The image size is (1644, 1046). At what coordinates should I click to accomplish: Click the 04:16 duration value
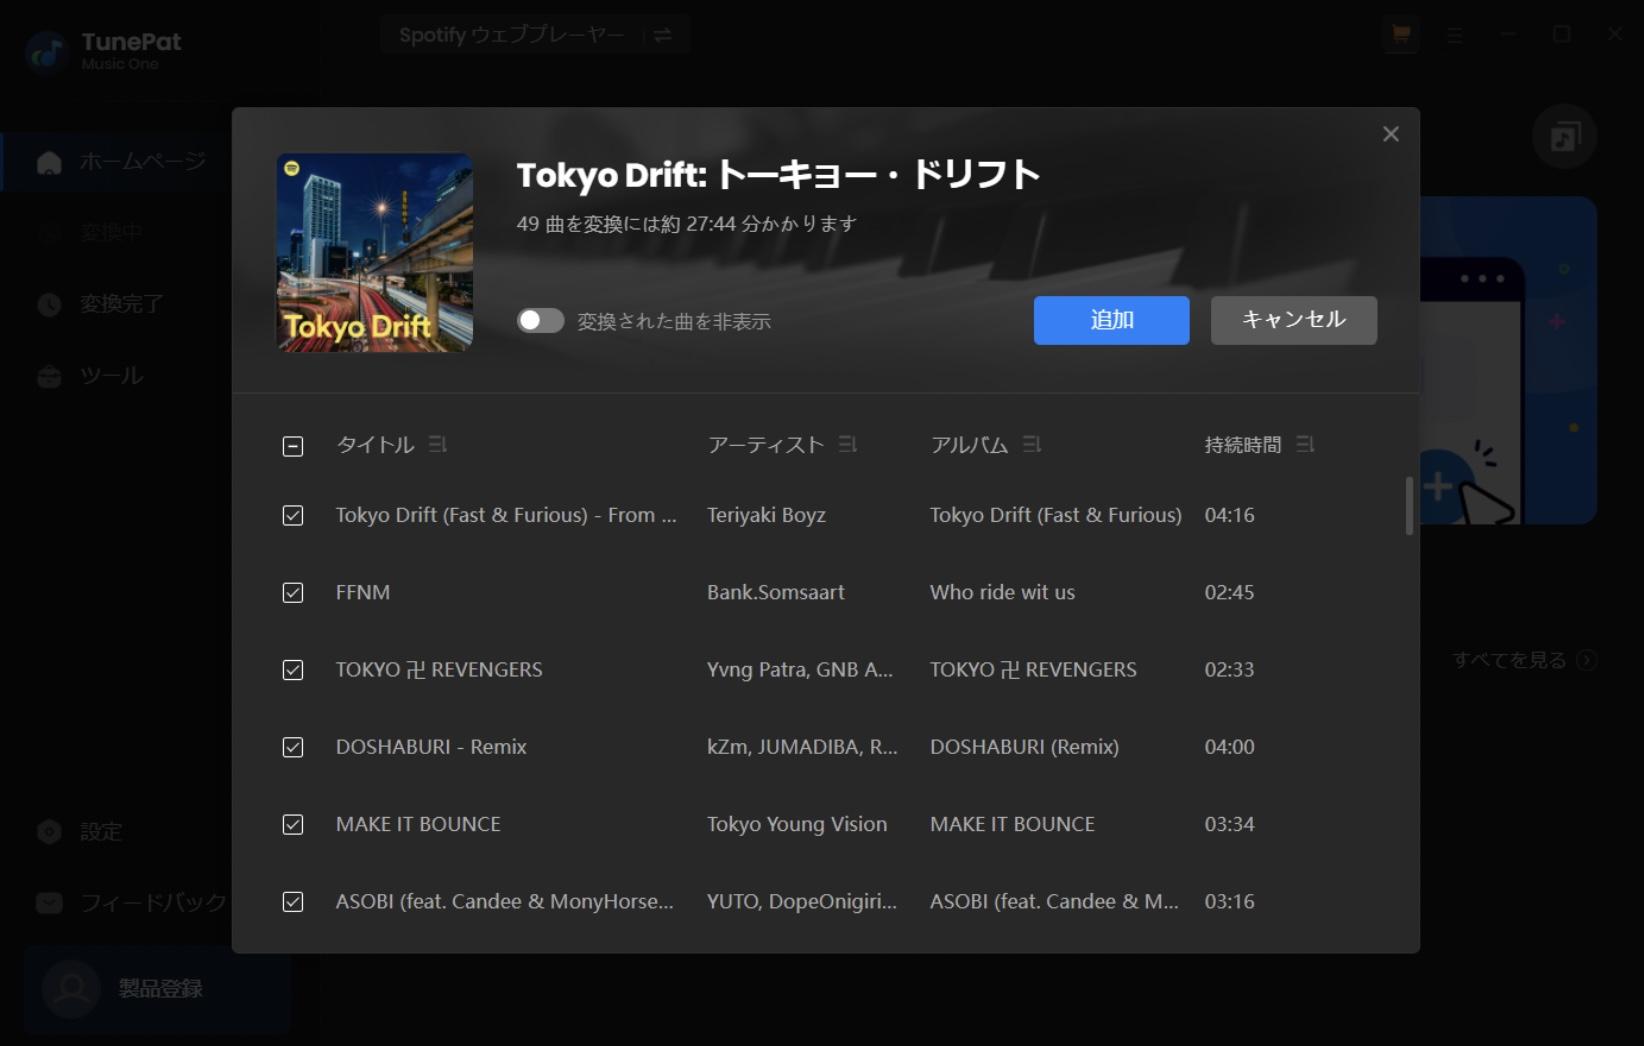click(1229, 515)
